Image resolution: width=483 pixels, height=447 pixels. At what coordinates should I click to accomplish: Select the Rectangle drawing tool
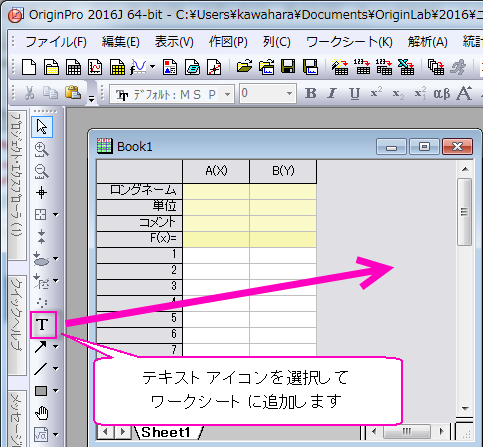41,391
